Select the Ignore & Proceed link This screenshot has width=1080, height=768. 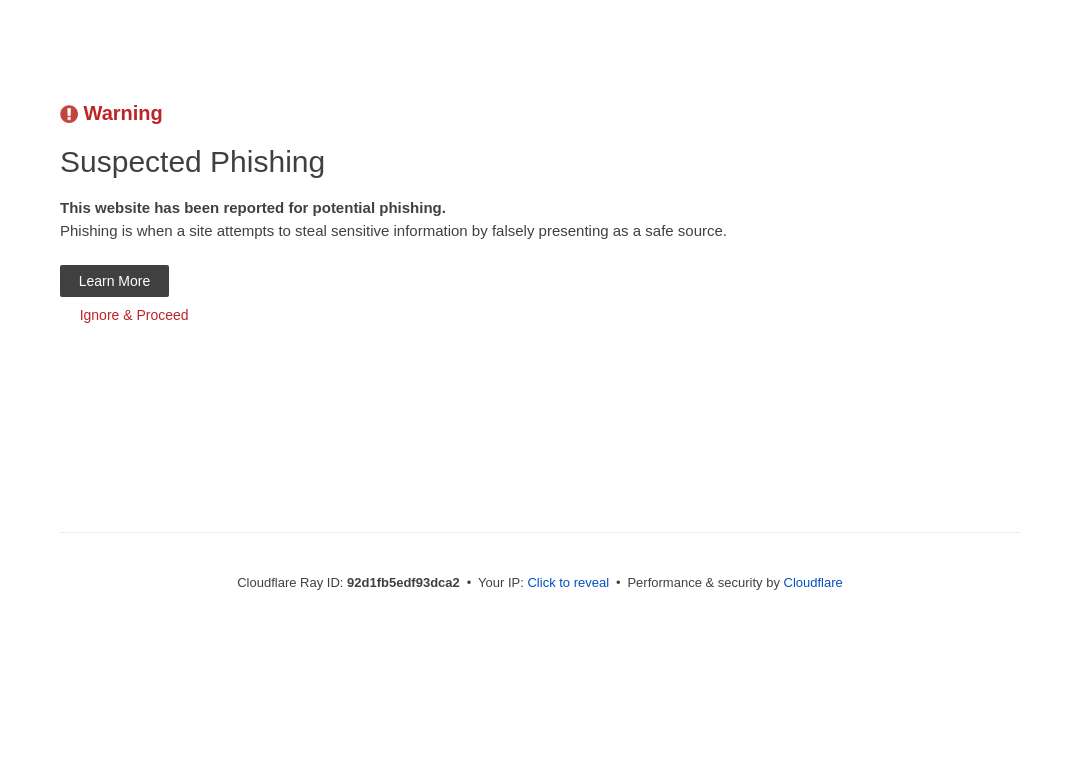[134, 315]
